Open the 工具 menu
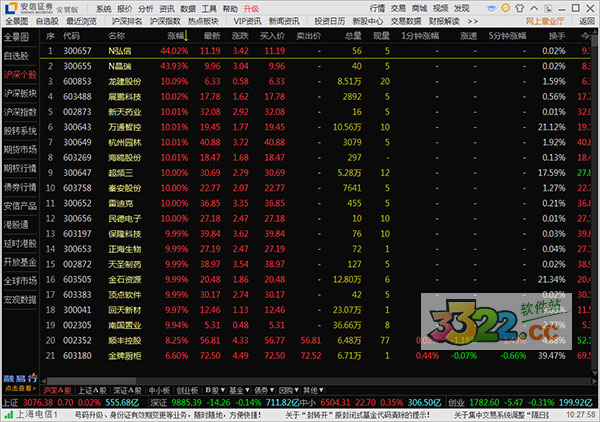Viewport: 600px width, 422px height. (209, 8)
